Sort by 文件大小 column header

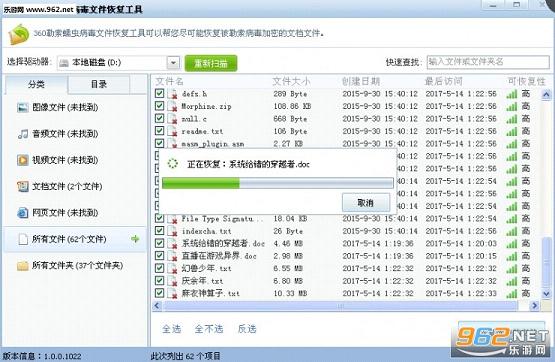point(291,82)
